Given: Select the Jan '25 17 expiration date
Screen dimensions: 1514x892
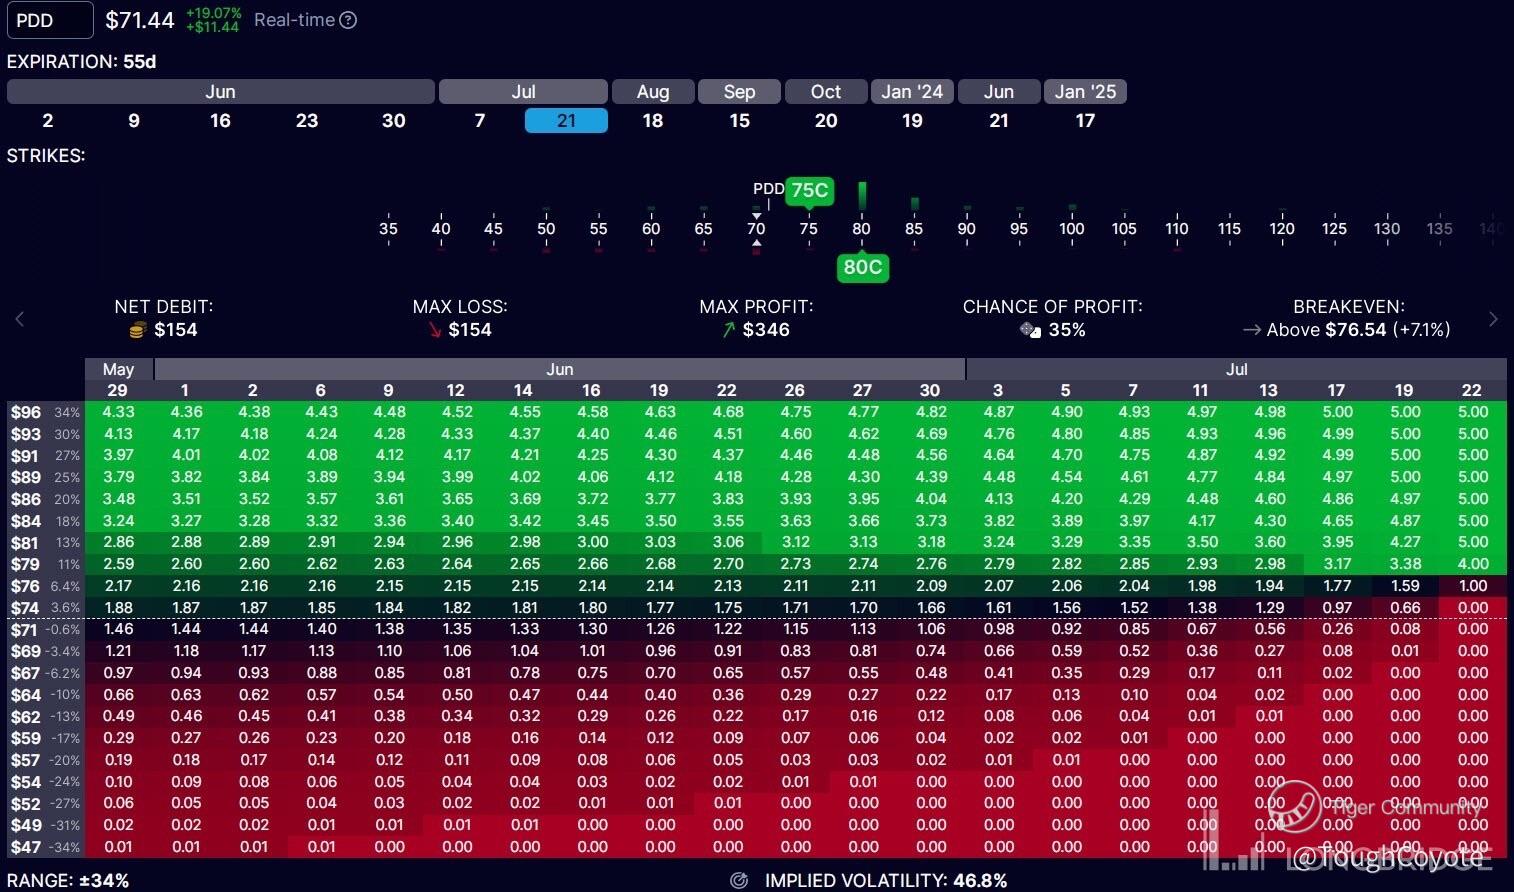Looking at the screenshot, I should [x=1085, y=121].
